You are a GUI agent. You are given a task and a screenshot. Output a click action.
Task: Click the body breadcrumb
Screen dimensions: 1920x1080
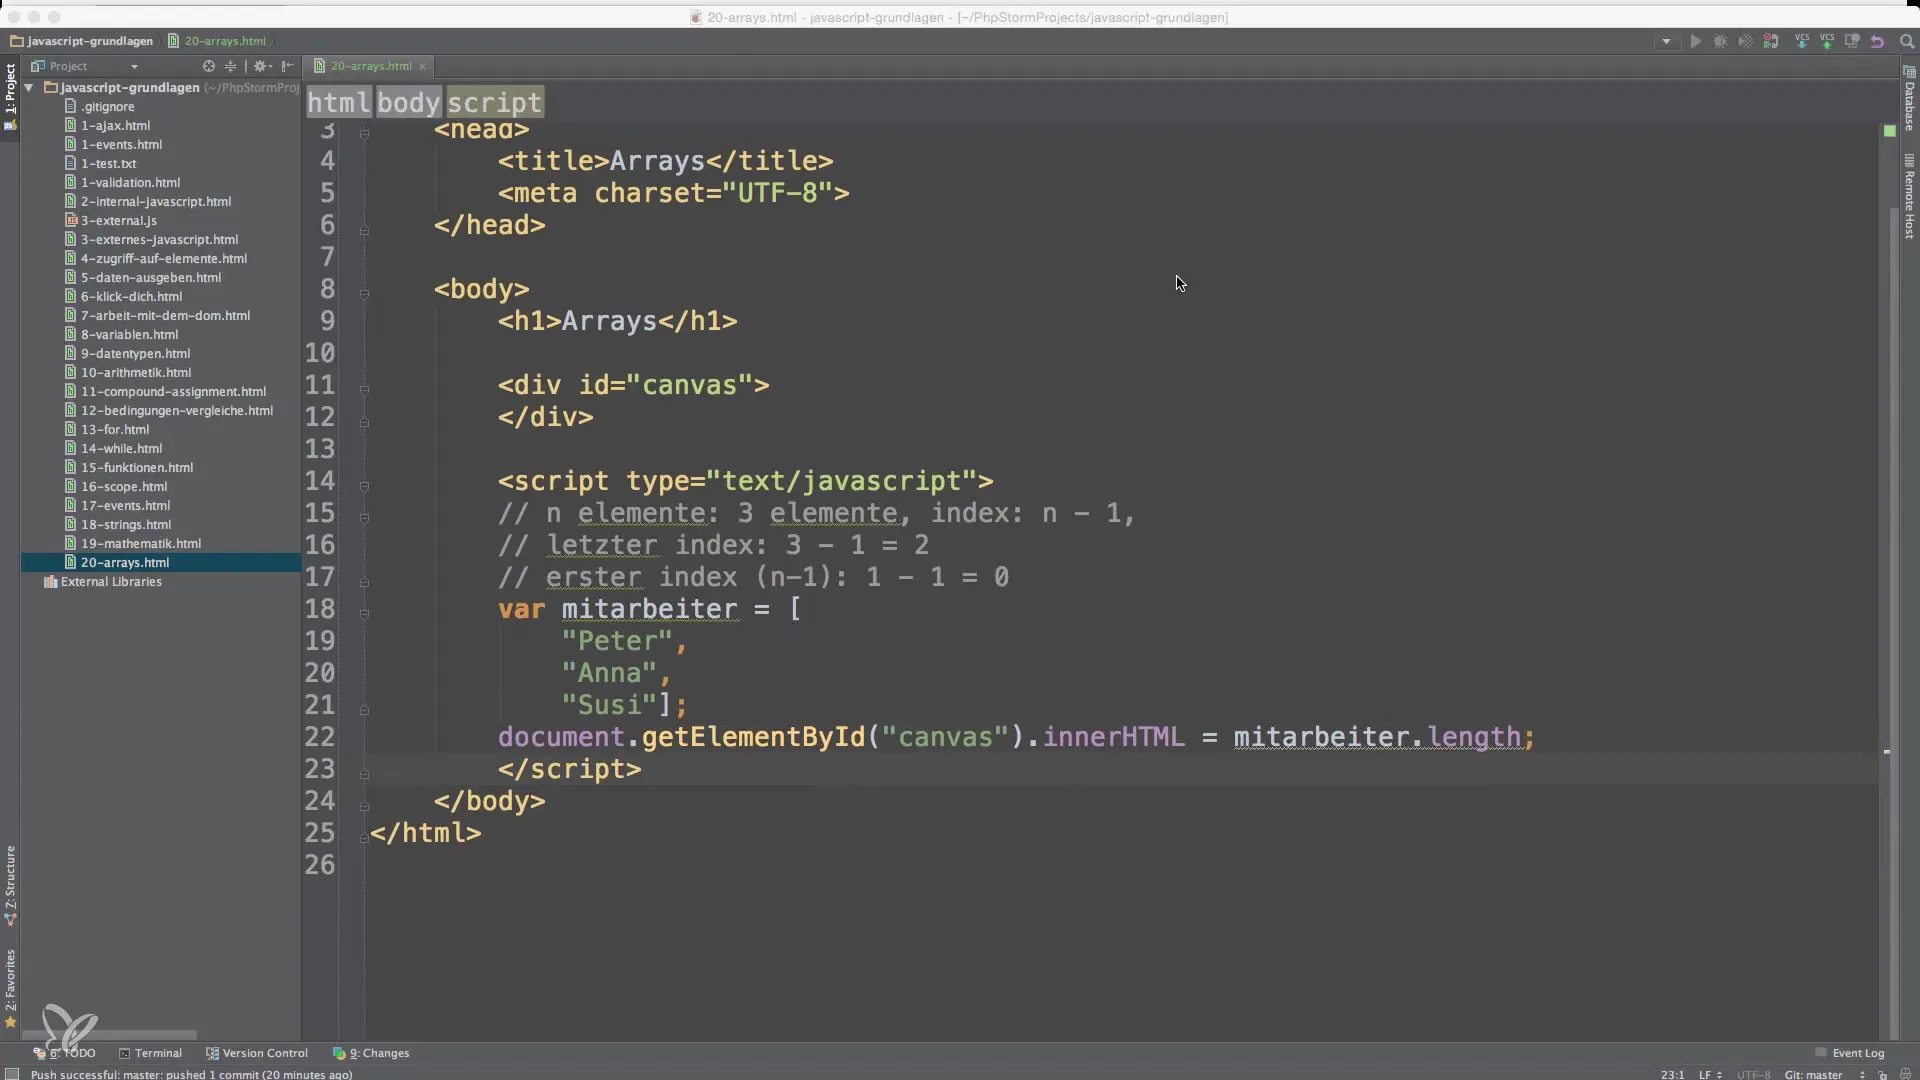[x=408, y=102]
